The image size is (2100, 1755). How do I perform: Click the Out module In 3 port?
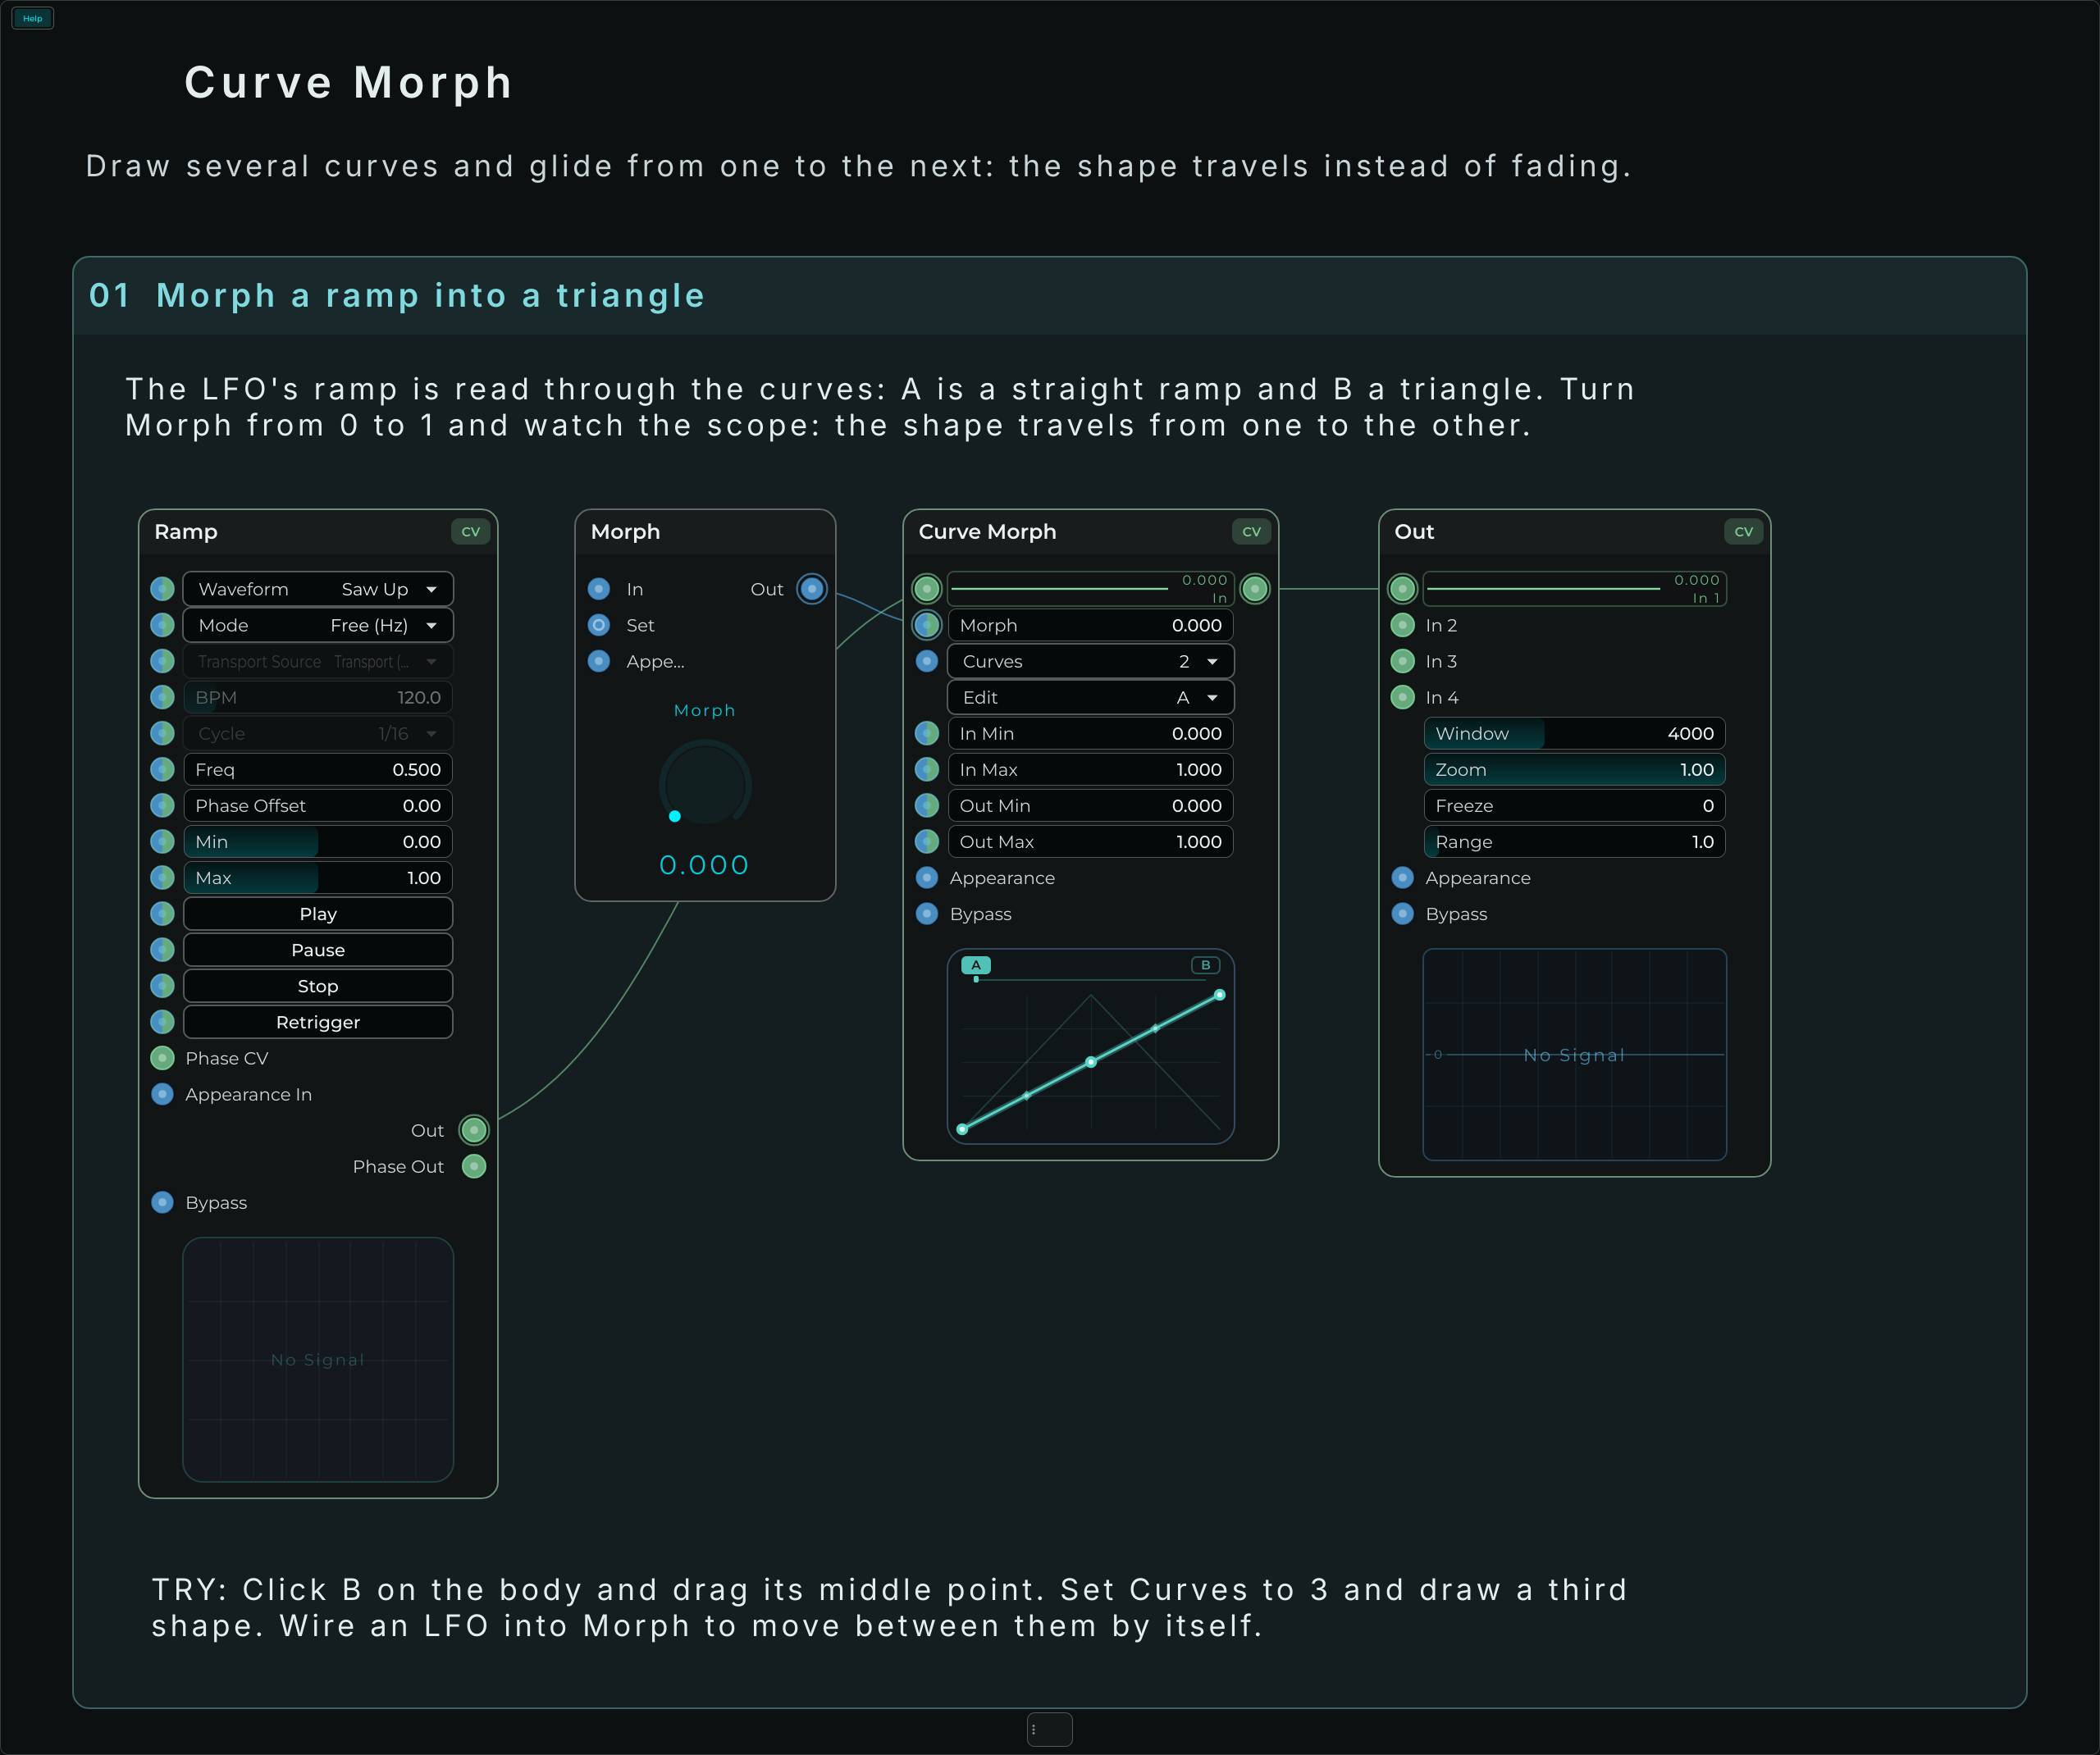tap(1403, 661)
